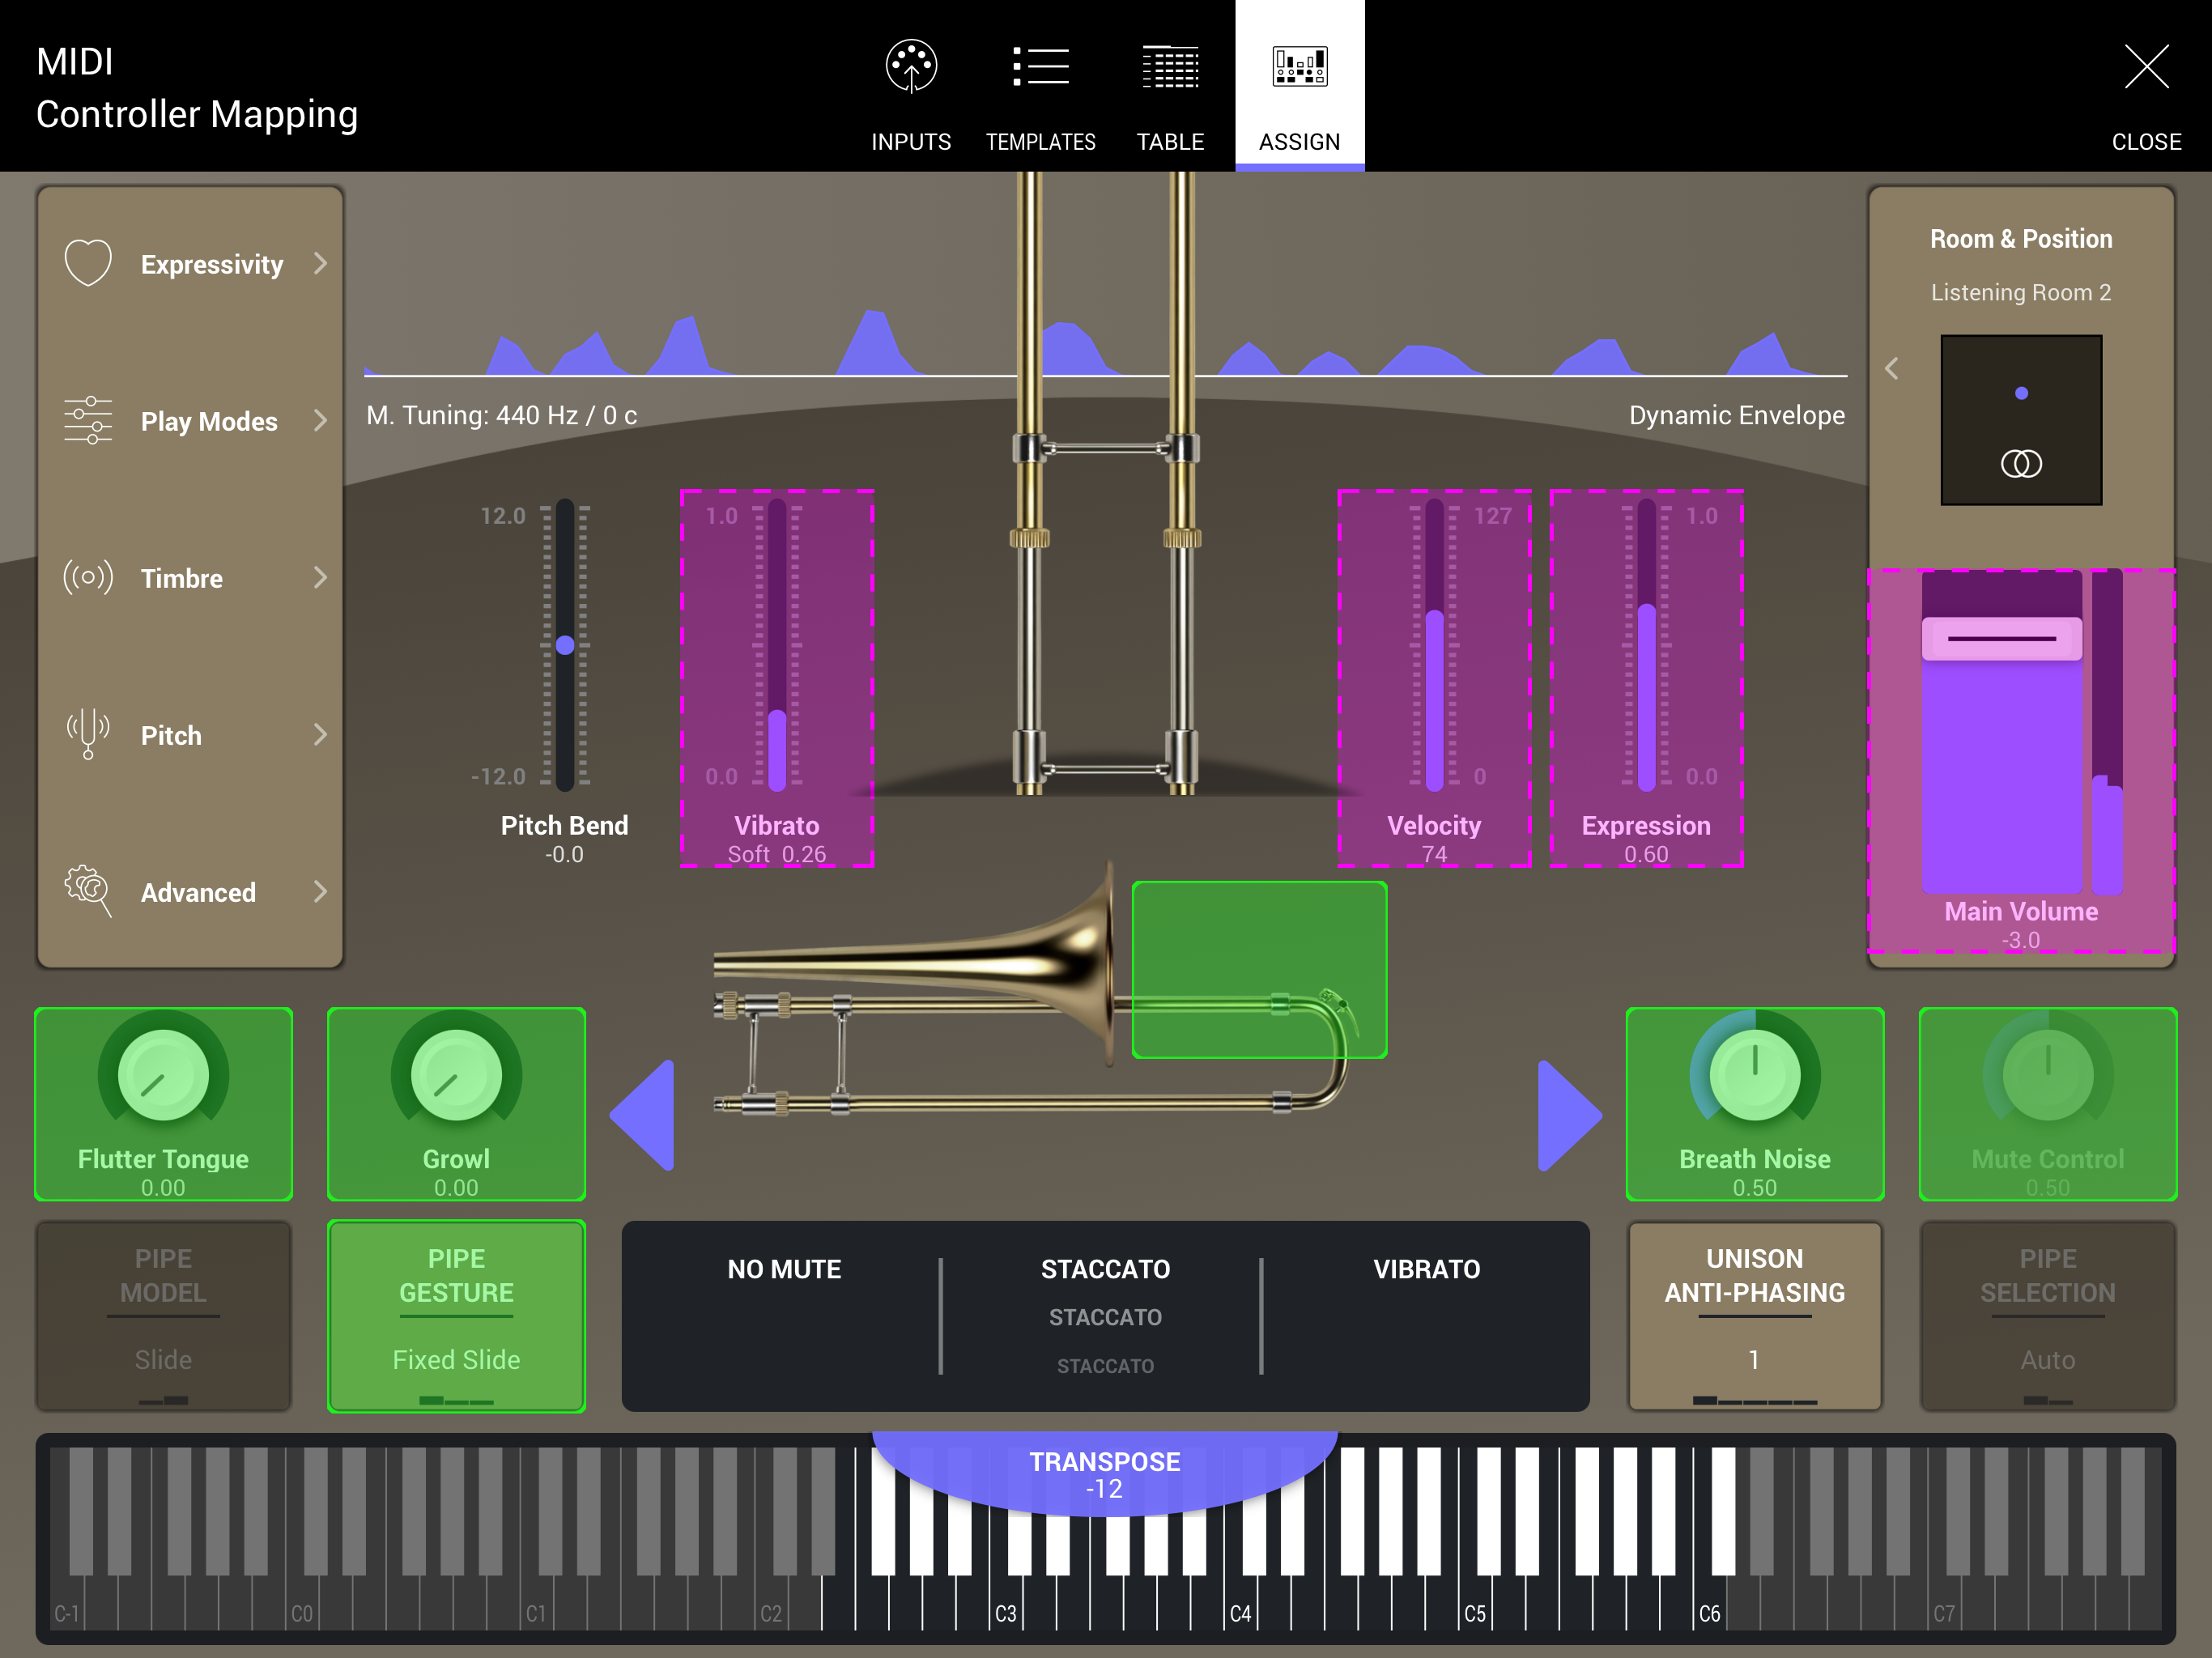Select the VIBRATO option
Viewport: 2212px width, 1658px height.
tap(1426, 1269)
